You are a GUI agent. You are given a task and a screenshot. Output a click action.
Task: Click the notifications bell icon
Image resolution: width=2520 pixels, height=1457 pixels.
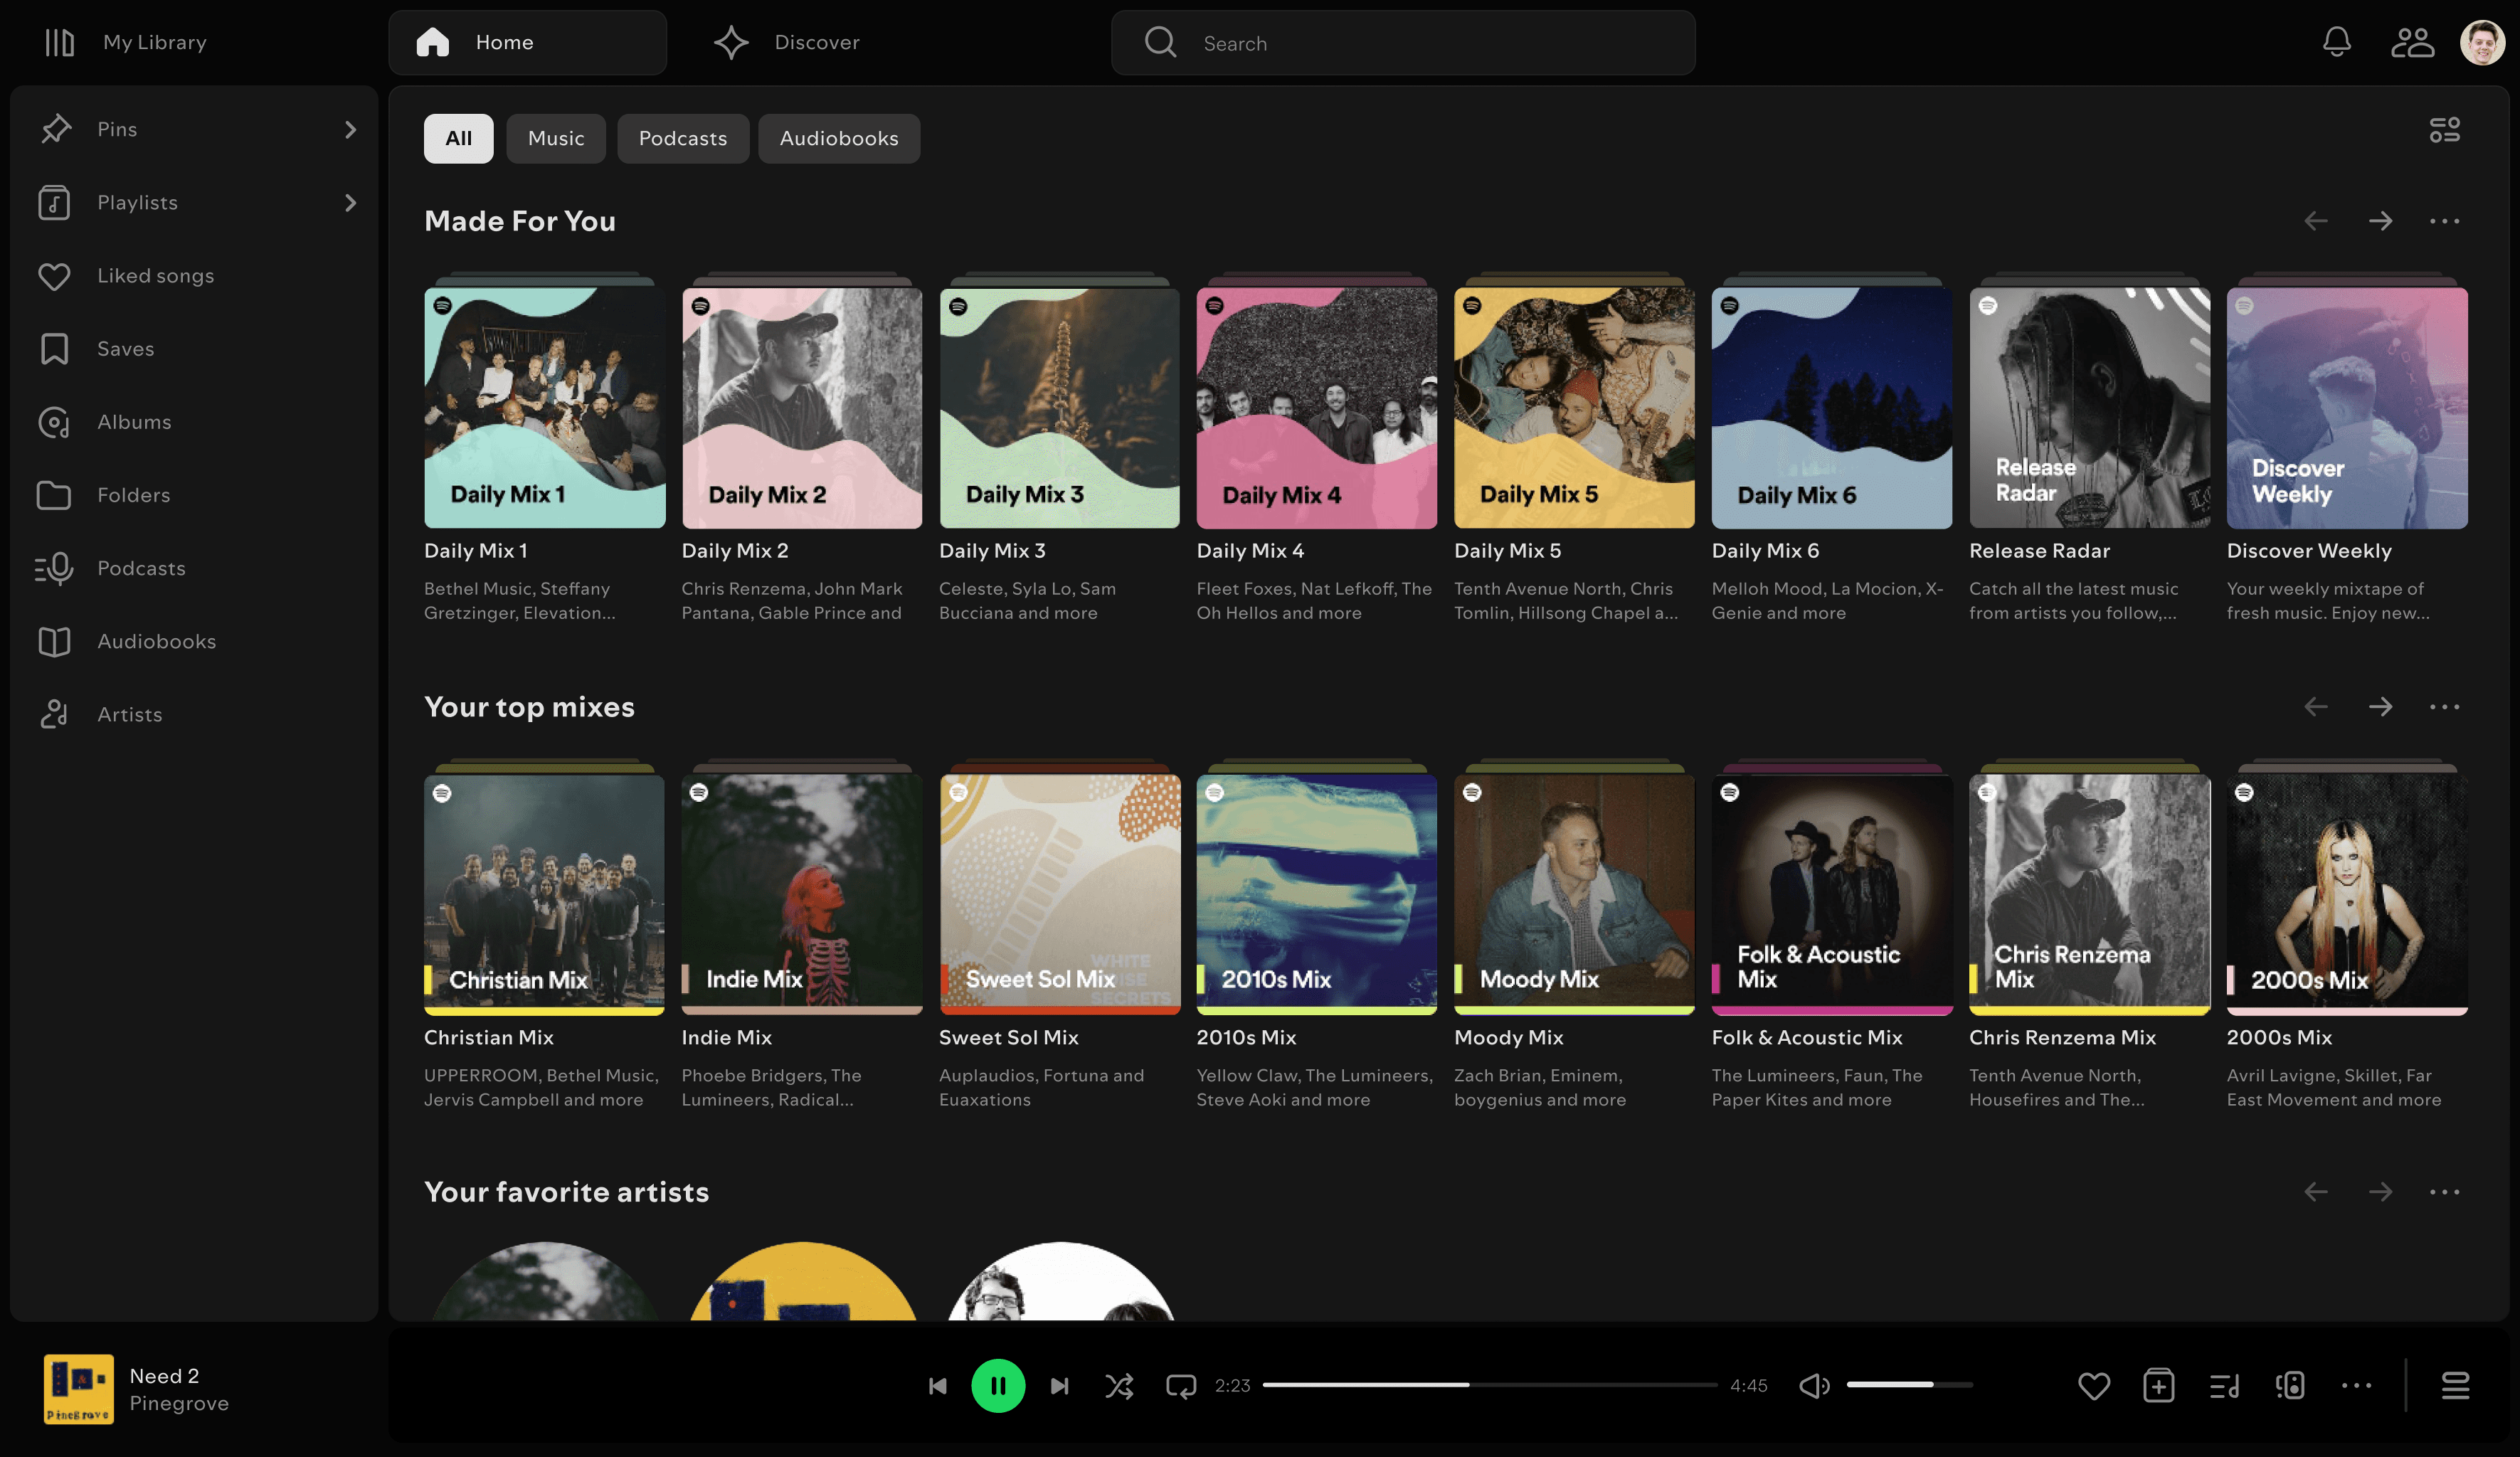[x=2336, y=42]
